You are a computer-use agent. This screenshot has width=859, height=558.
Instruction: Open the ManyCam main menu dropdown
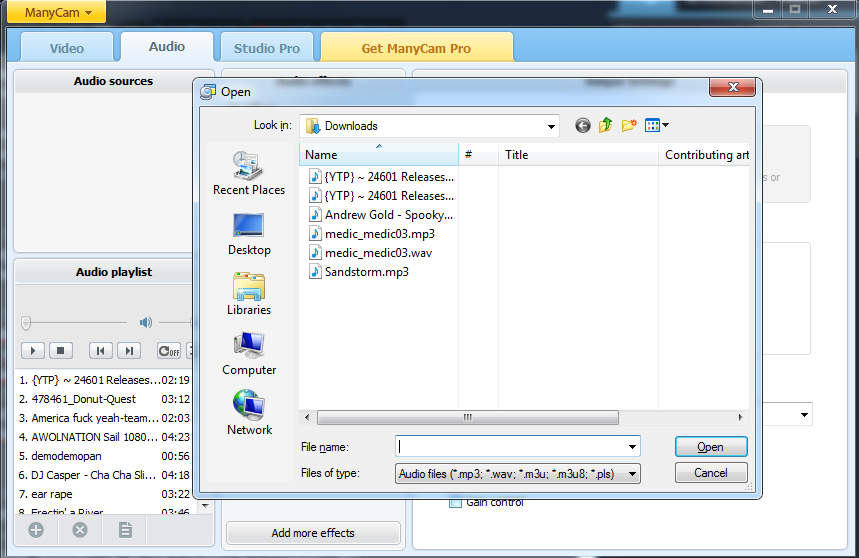tap(56, 11)
